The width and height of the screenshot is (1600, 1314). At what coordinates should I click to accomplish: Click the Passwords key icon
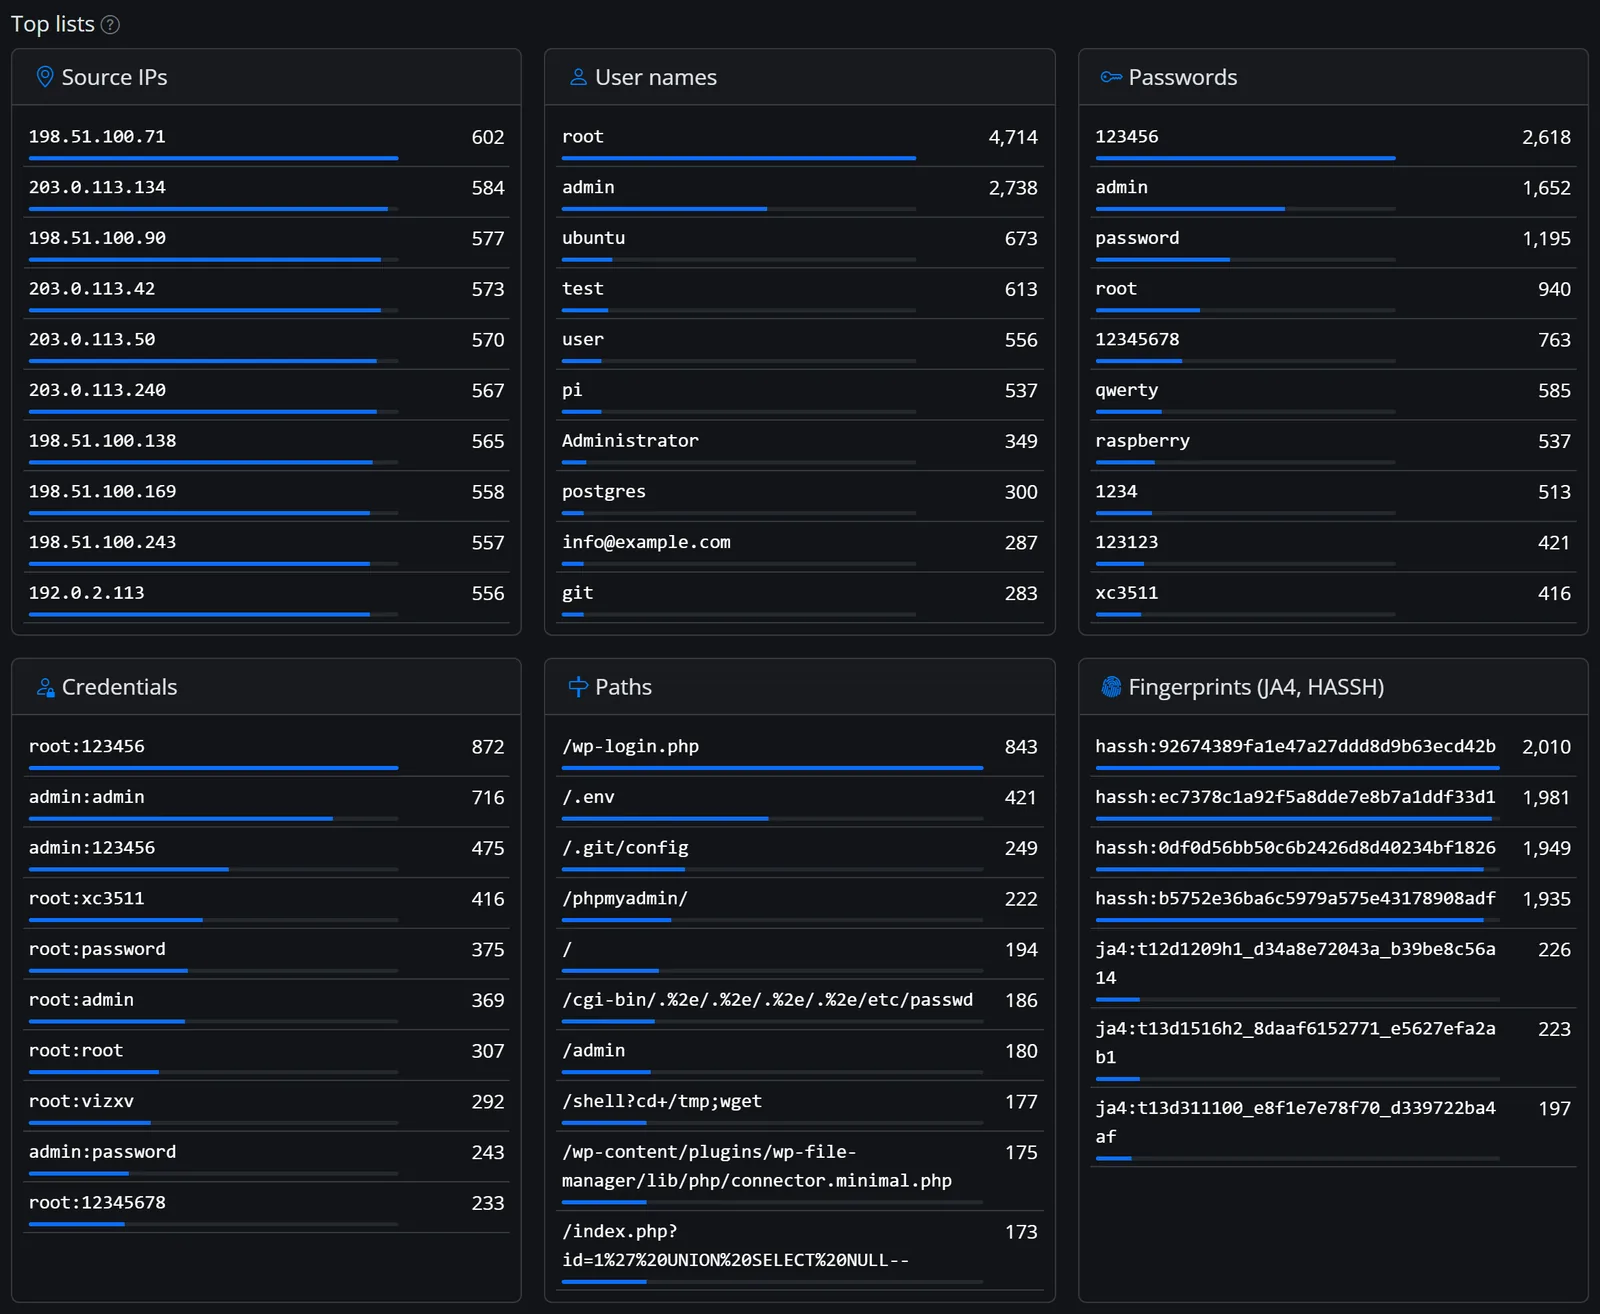[x=1111, y=77]
